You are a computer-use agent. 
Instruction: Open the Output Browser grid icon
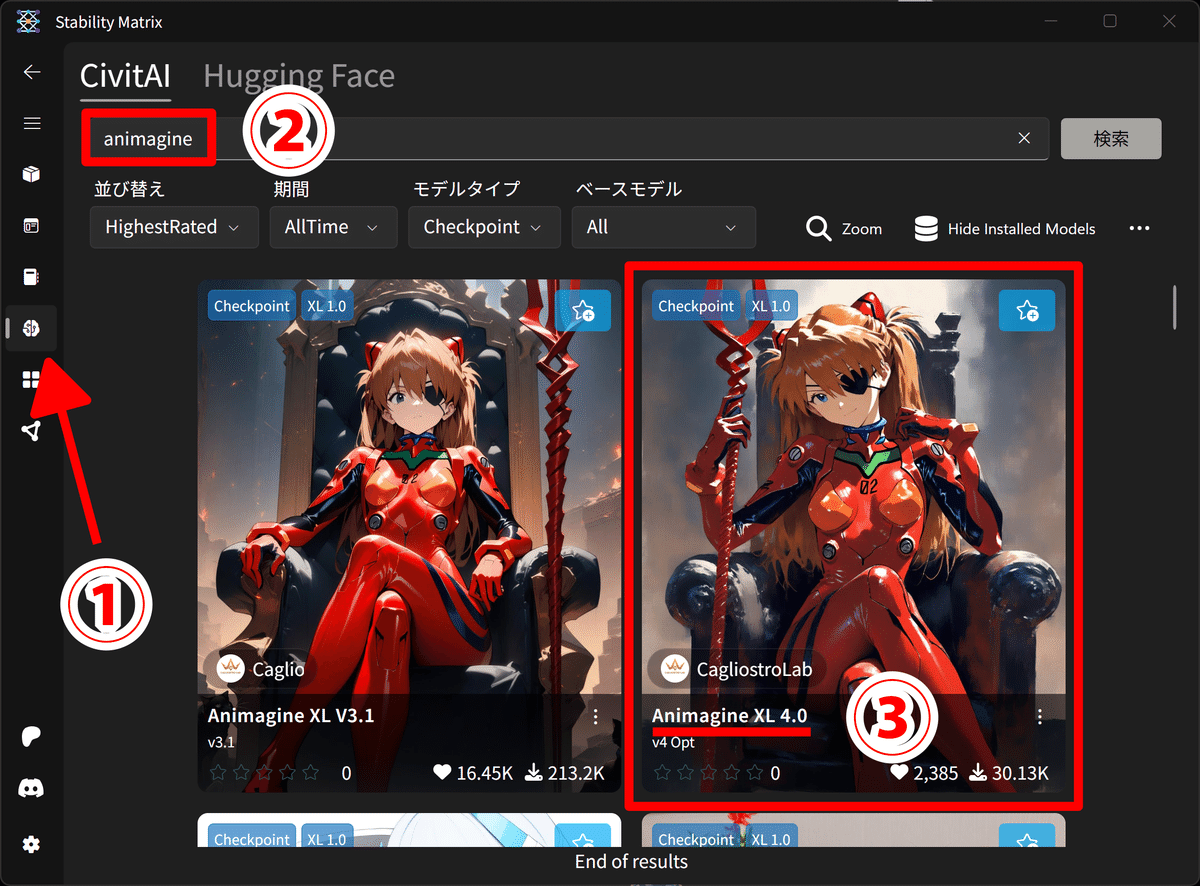point(32,379)
